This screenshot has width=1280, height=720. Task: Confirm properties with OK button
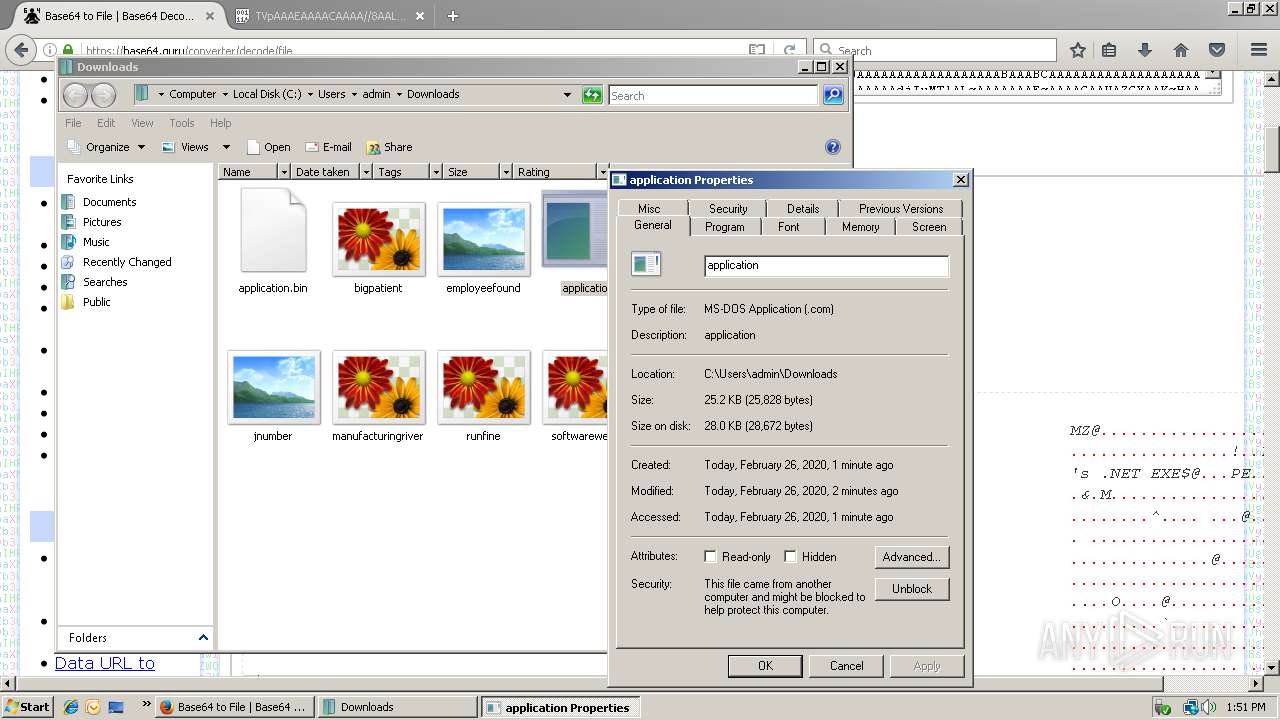point(765,666)
